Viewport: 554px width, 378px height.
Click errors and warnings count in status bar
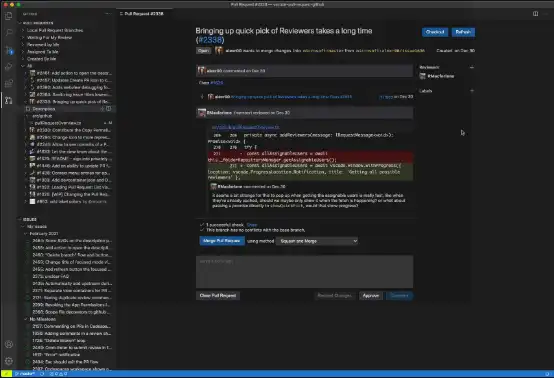[x=58, y=374]
